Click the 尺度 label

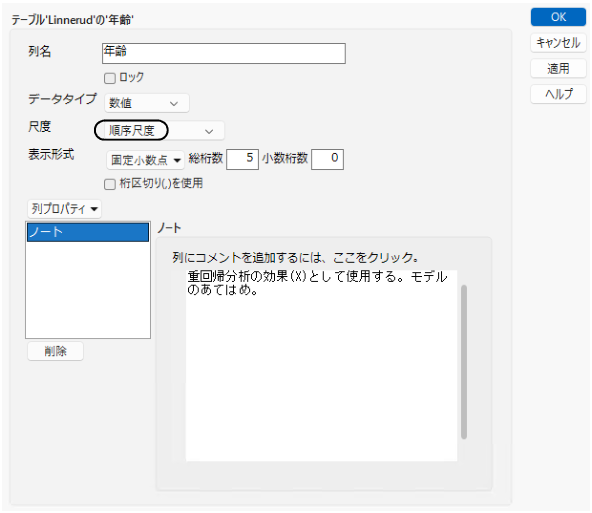coord(40,127)
